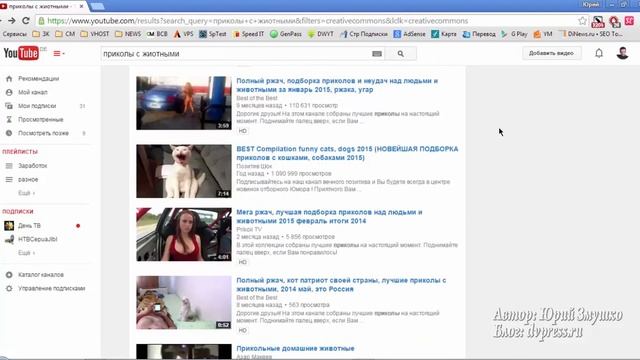This screenshot has height=360, width=640.
Task: Click first browser extension icon after star
Action: pyautogui.click(x=598, y=21)
